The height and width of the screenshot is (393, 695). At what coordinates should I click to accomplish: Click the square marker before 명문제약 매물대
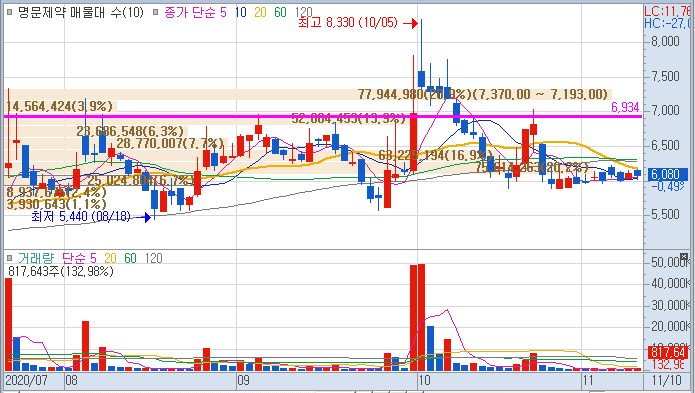pos(10,12)
